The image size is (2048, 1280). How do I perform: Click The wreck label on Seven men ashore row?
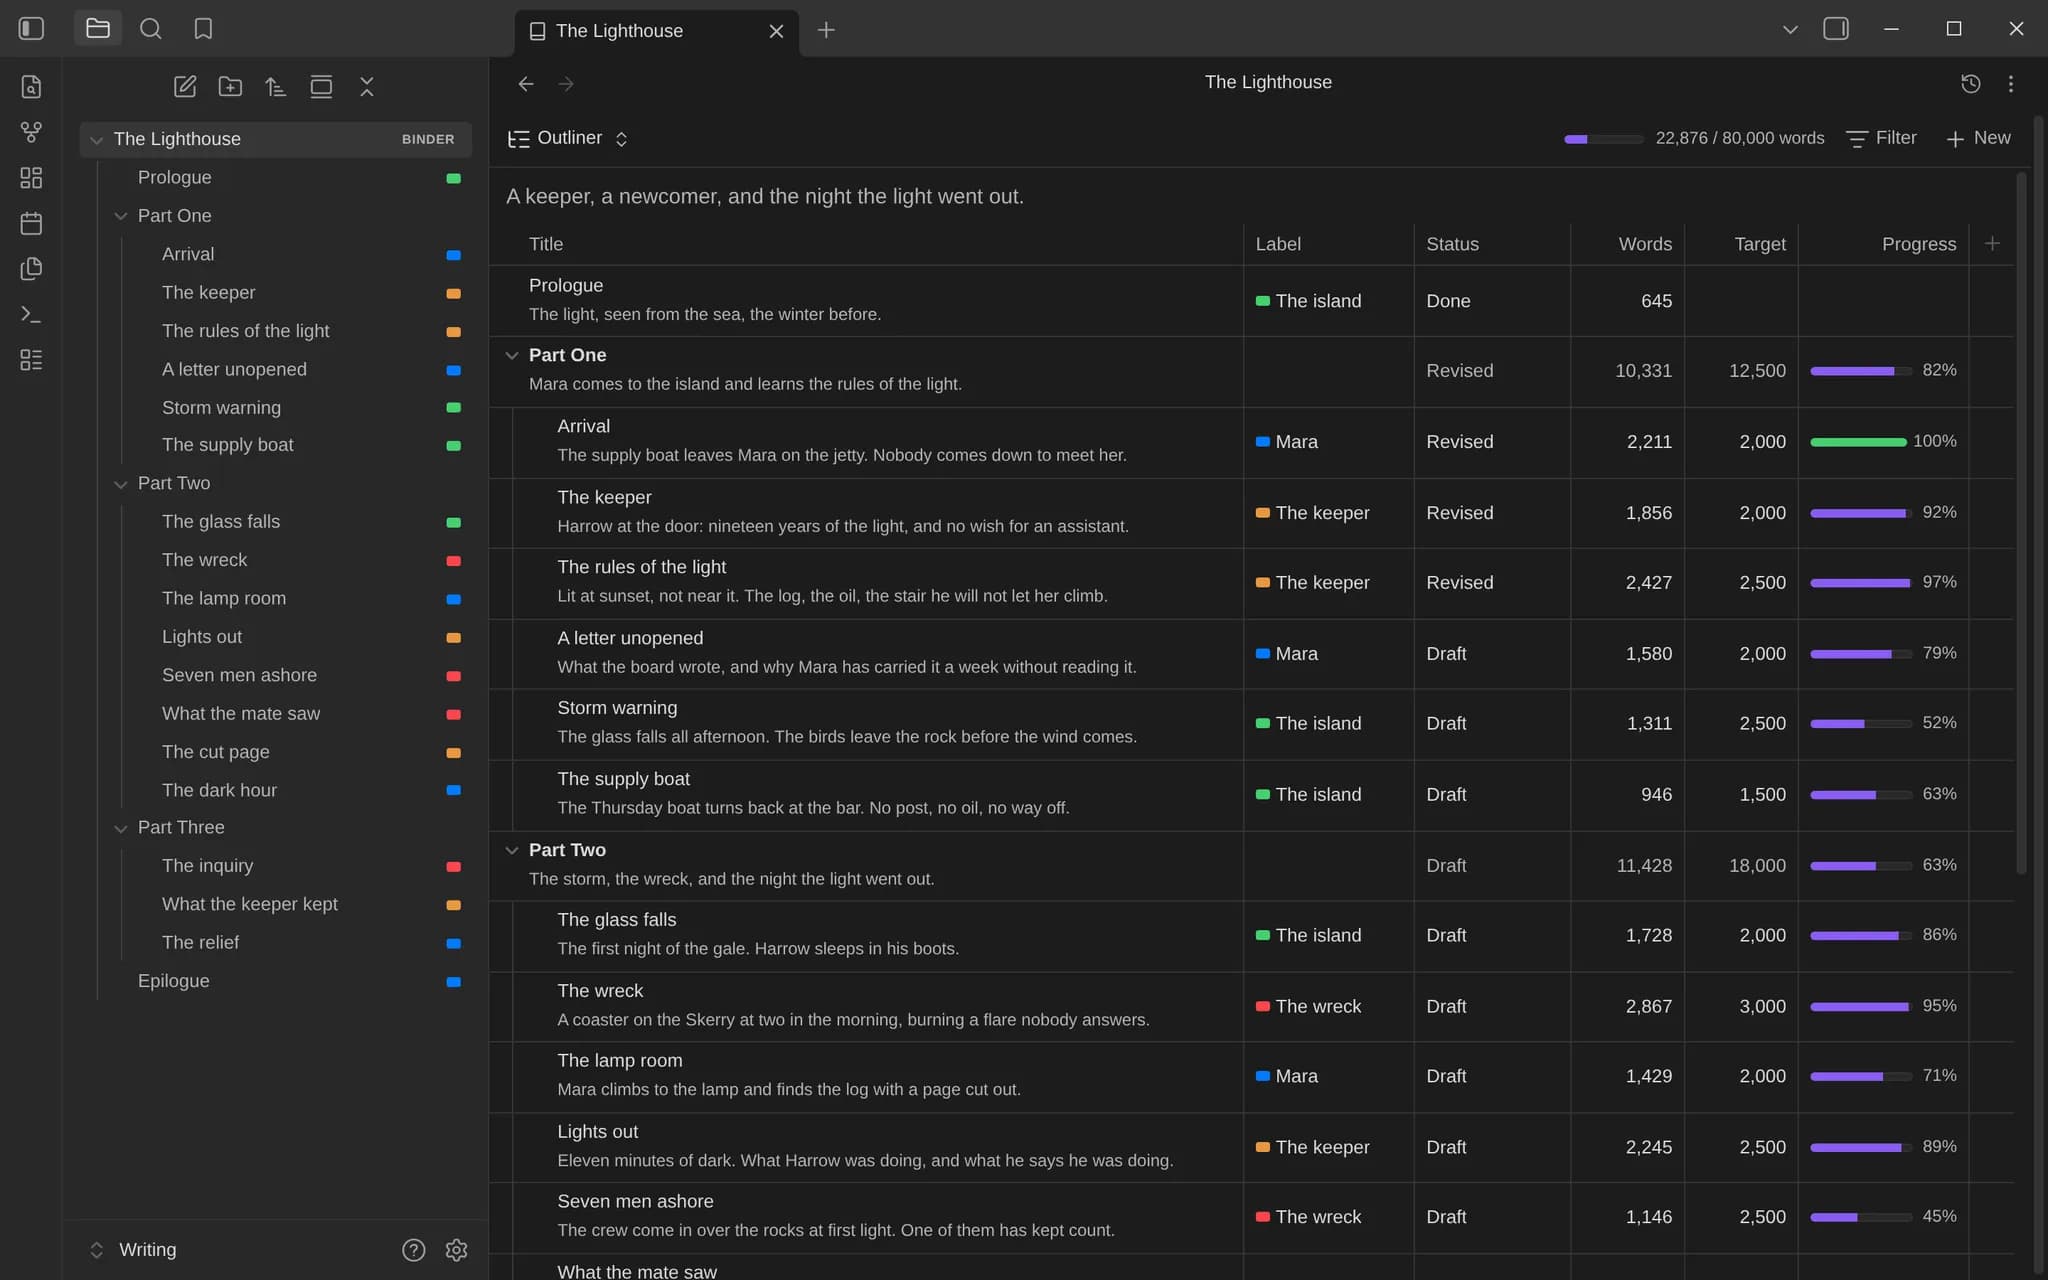(x=1308, y=1217)
